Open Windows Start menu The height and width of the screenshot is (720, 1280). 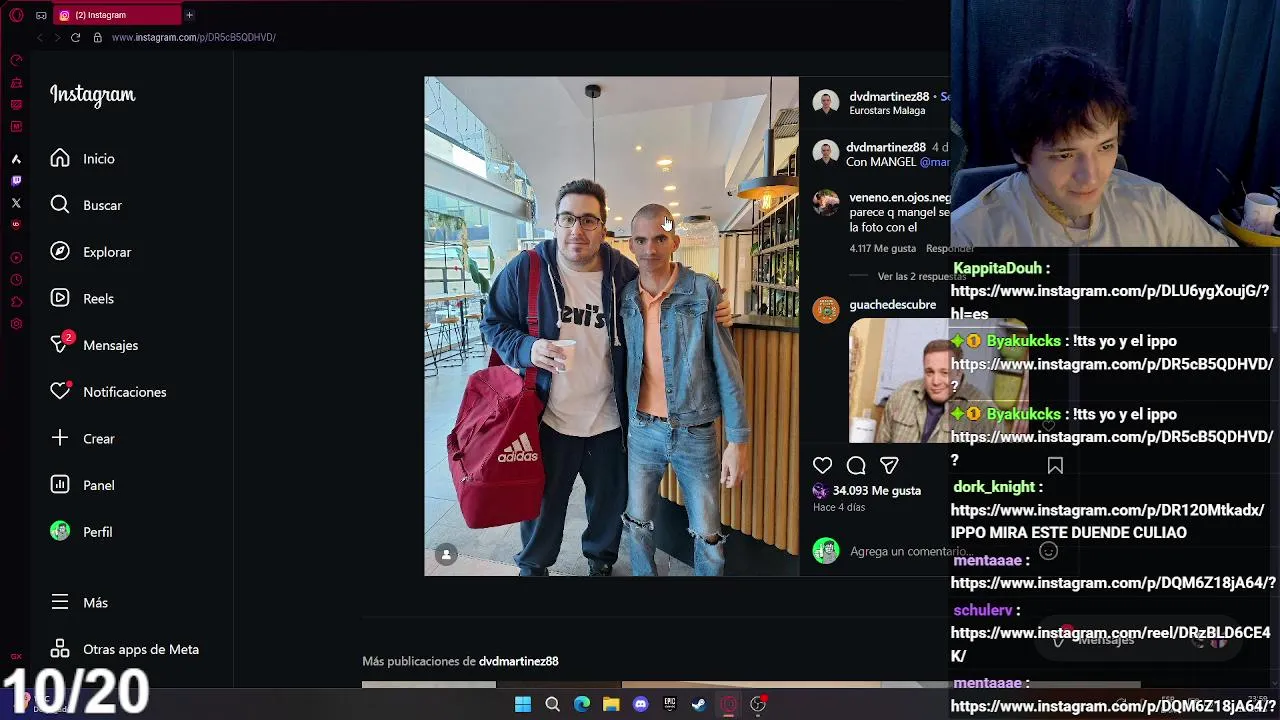pyautogui.click(x=522, y=704)
